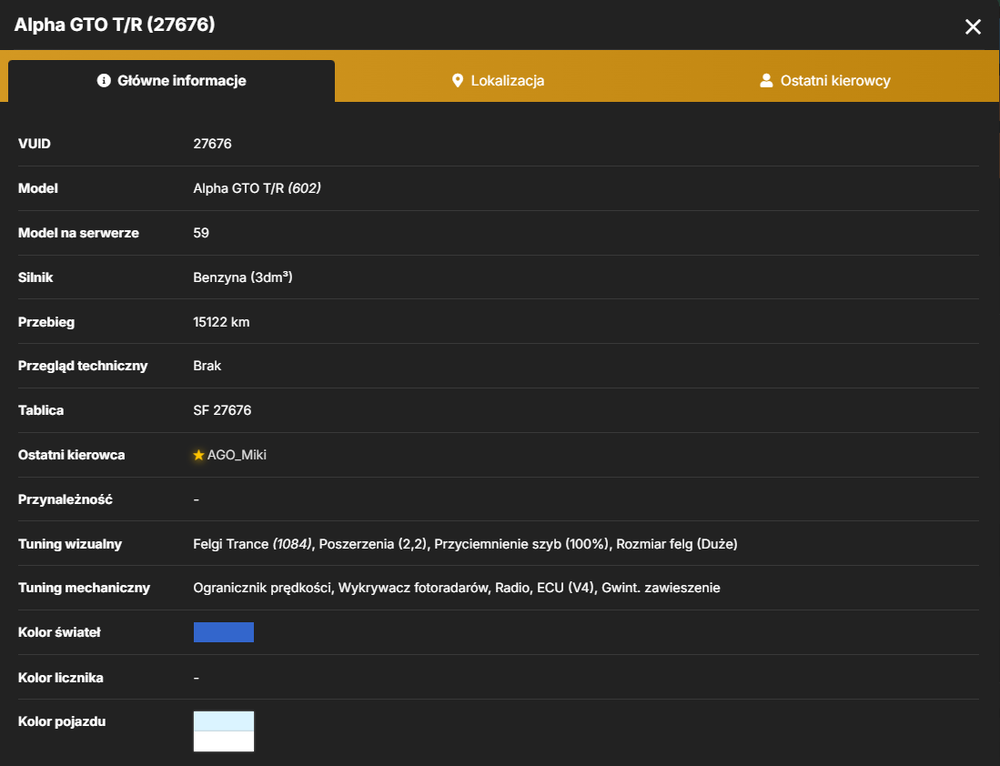The height and width of the screenshot is (766, 1000).
Task: Click the white lower Kolor pojazdu swatch
Action: [x=224, y=741]
